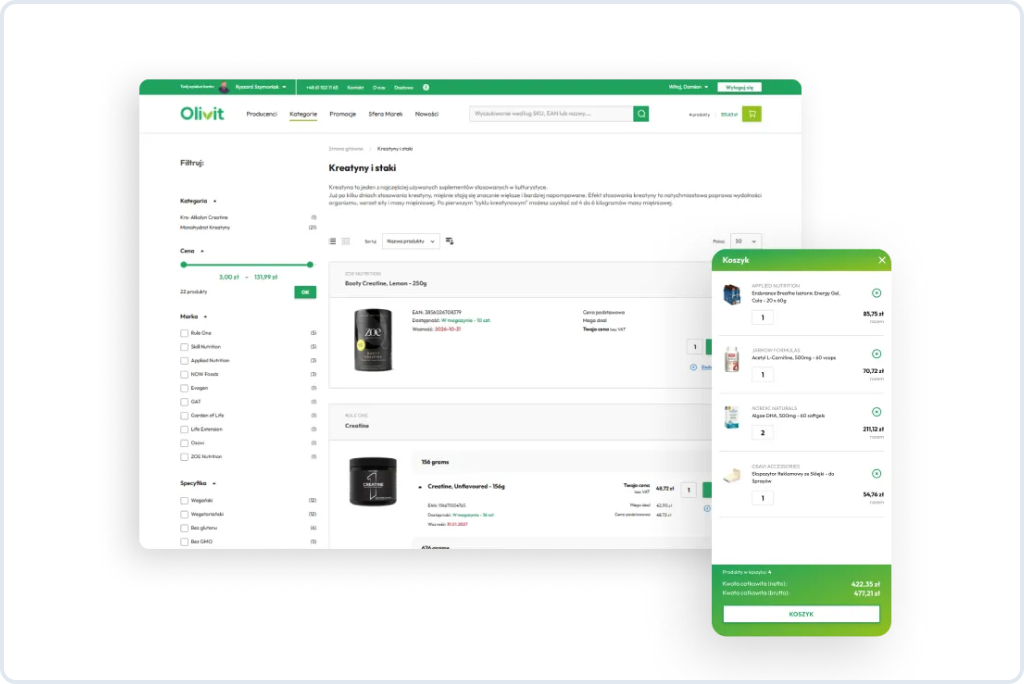
Task: Click the KOSZYK button in cart panel
Action: click(801, 614)
